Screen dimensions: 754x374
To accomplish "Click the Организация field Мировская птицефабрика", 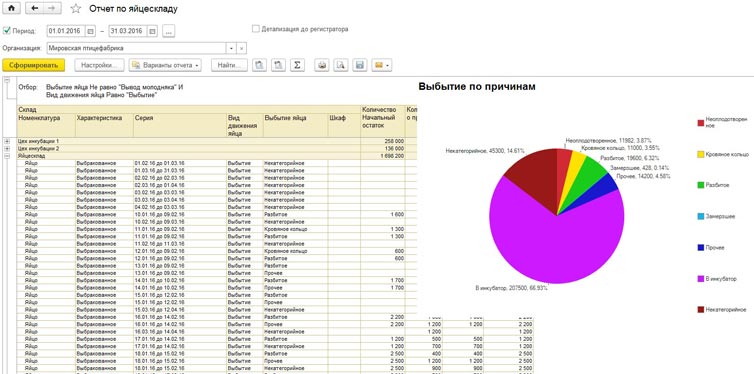I will [x=137, y=48].
